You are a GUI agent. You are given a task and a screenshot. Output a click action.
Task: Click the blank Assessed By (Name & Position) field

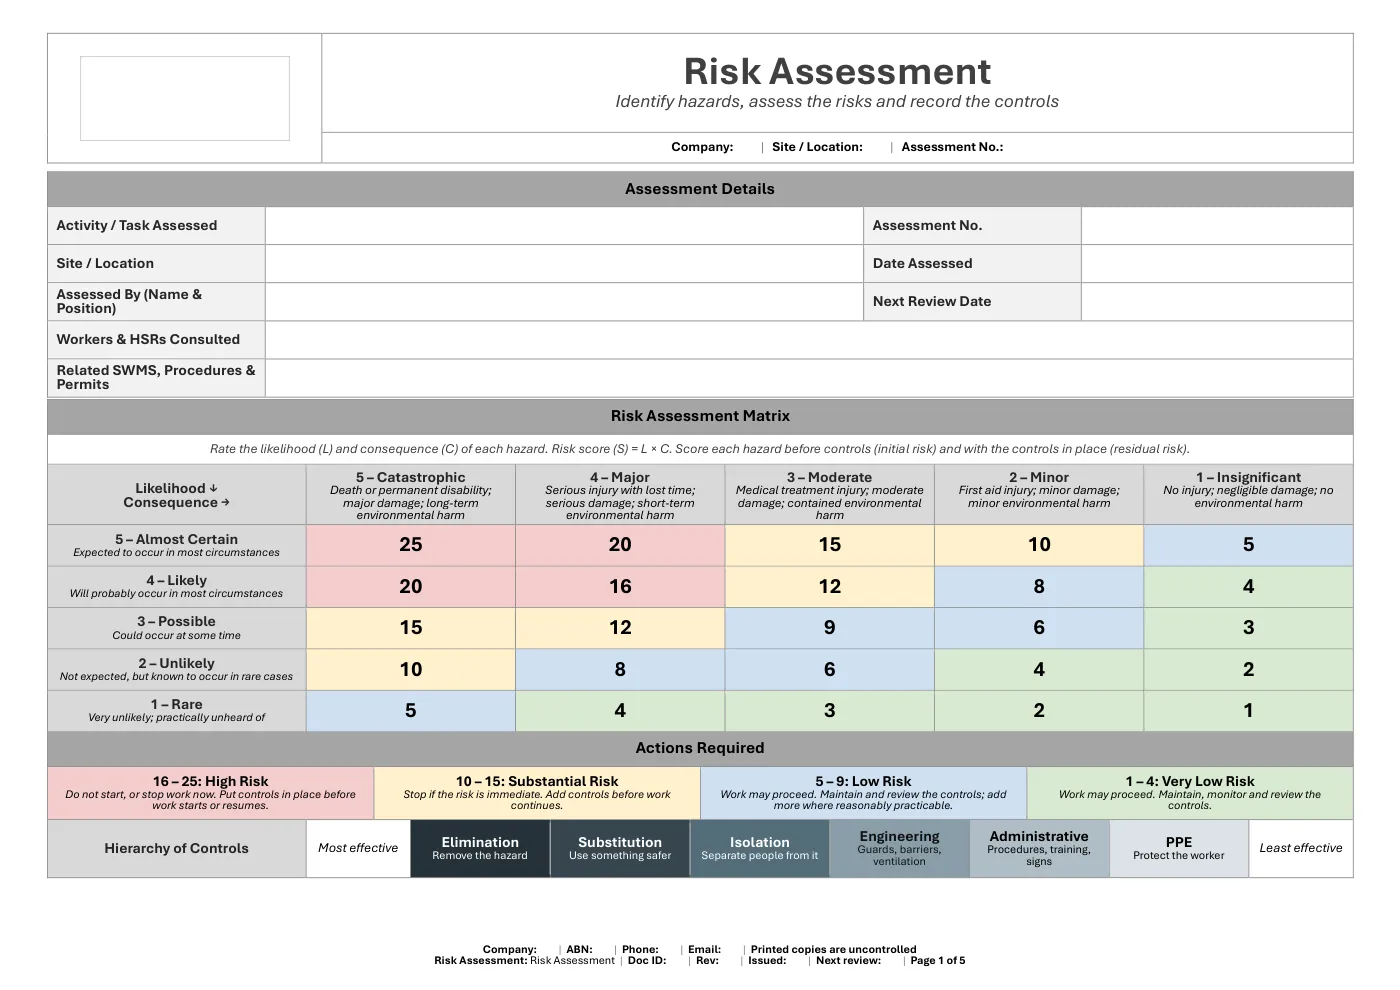(x=564, y=302)
